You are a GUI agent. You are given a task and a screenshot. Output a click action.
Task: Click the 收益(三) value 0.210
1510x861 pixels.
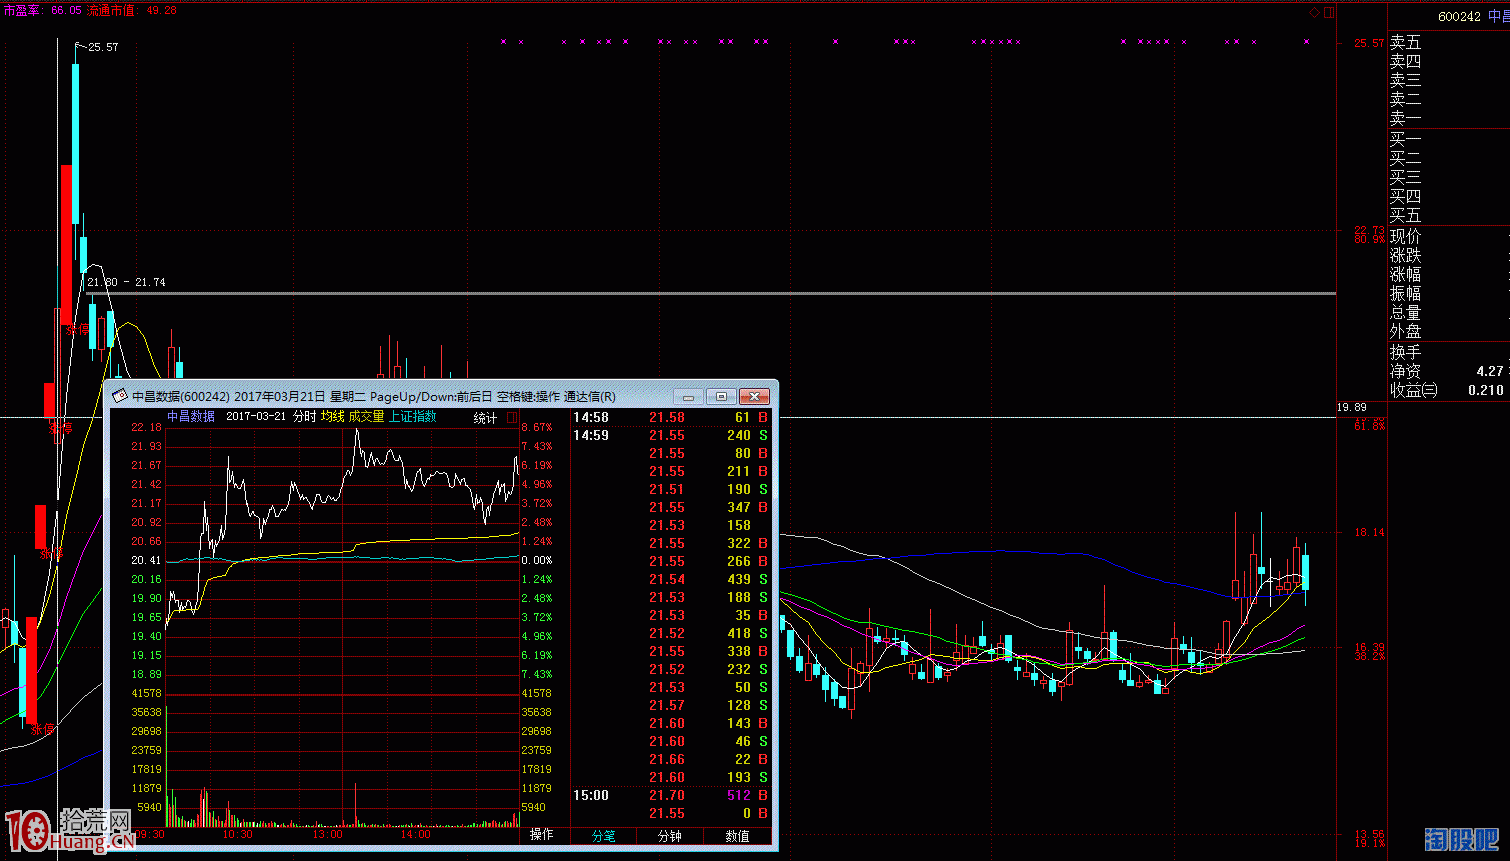(x=1486, y=390)
